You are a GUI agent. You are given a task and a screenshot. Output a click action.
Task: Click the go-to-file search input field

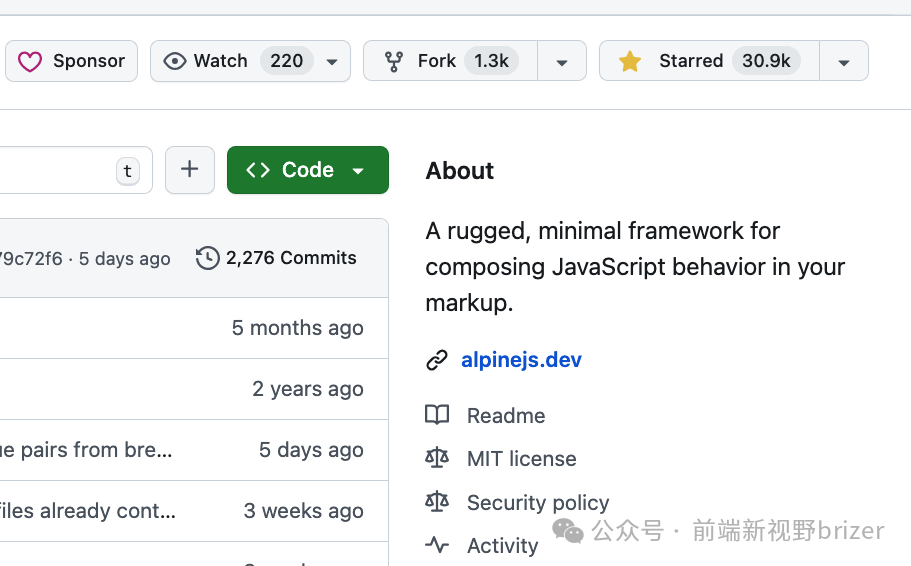tap(60, 170)
